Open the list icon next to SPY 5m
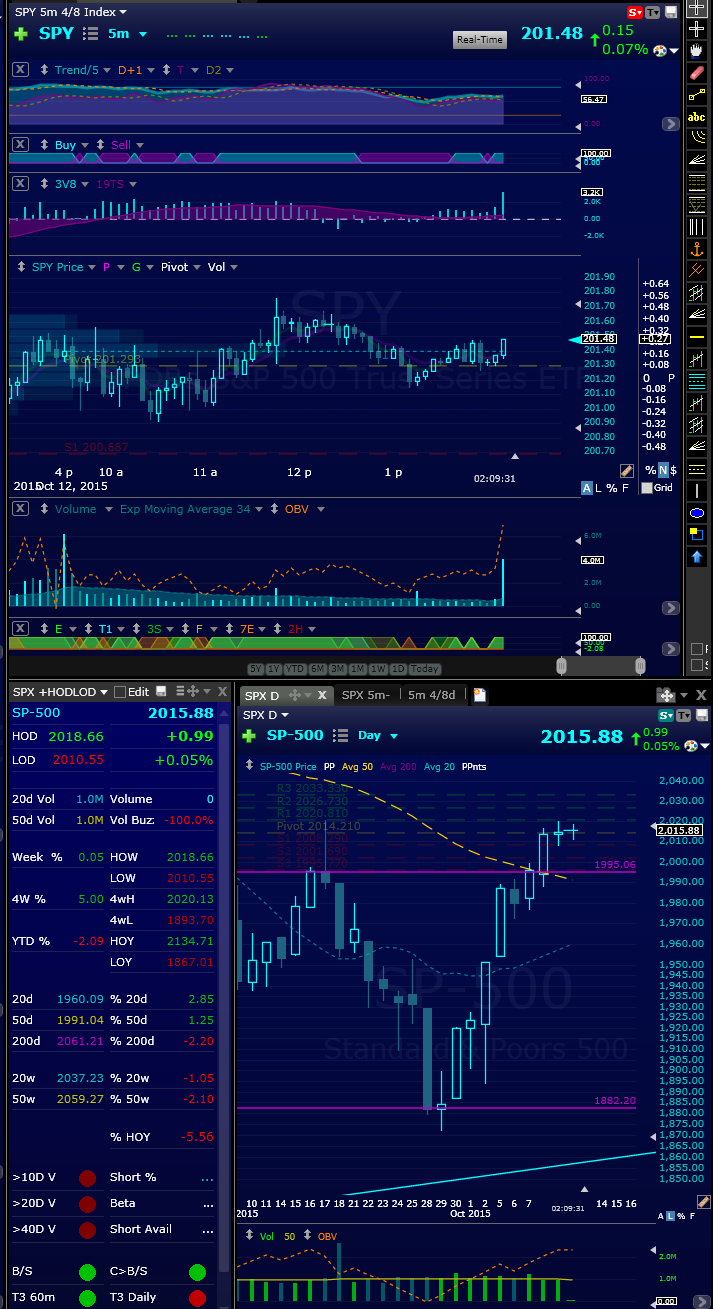This screenshot has width=713, height=1309. [90, 34]
